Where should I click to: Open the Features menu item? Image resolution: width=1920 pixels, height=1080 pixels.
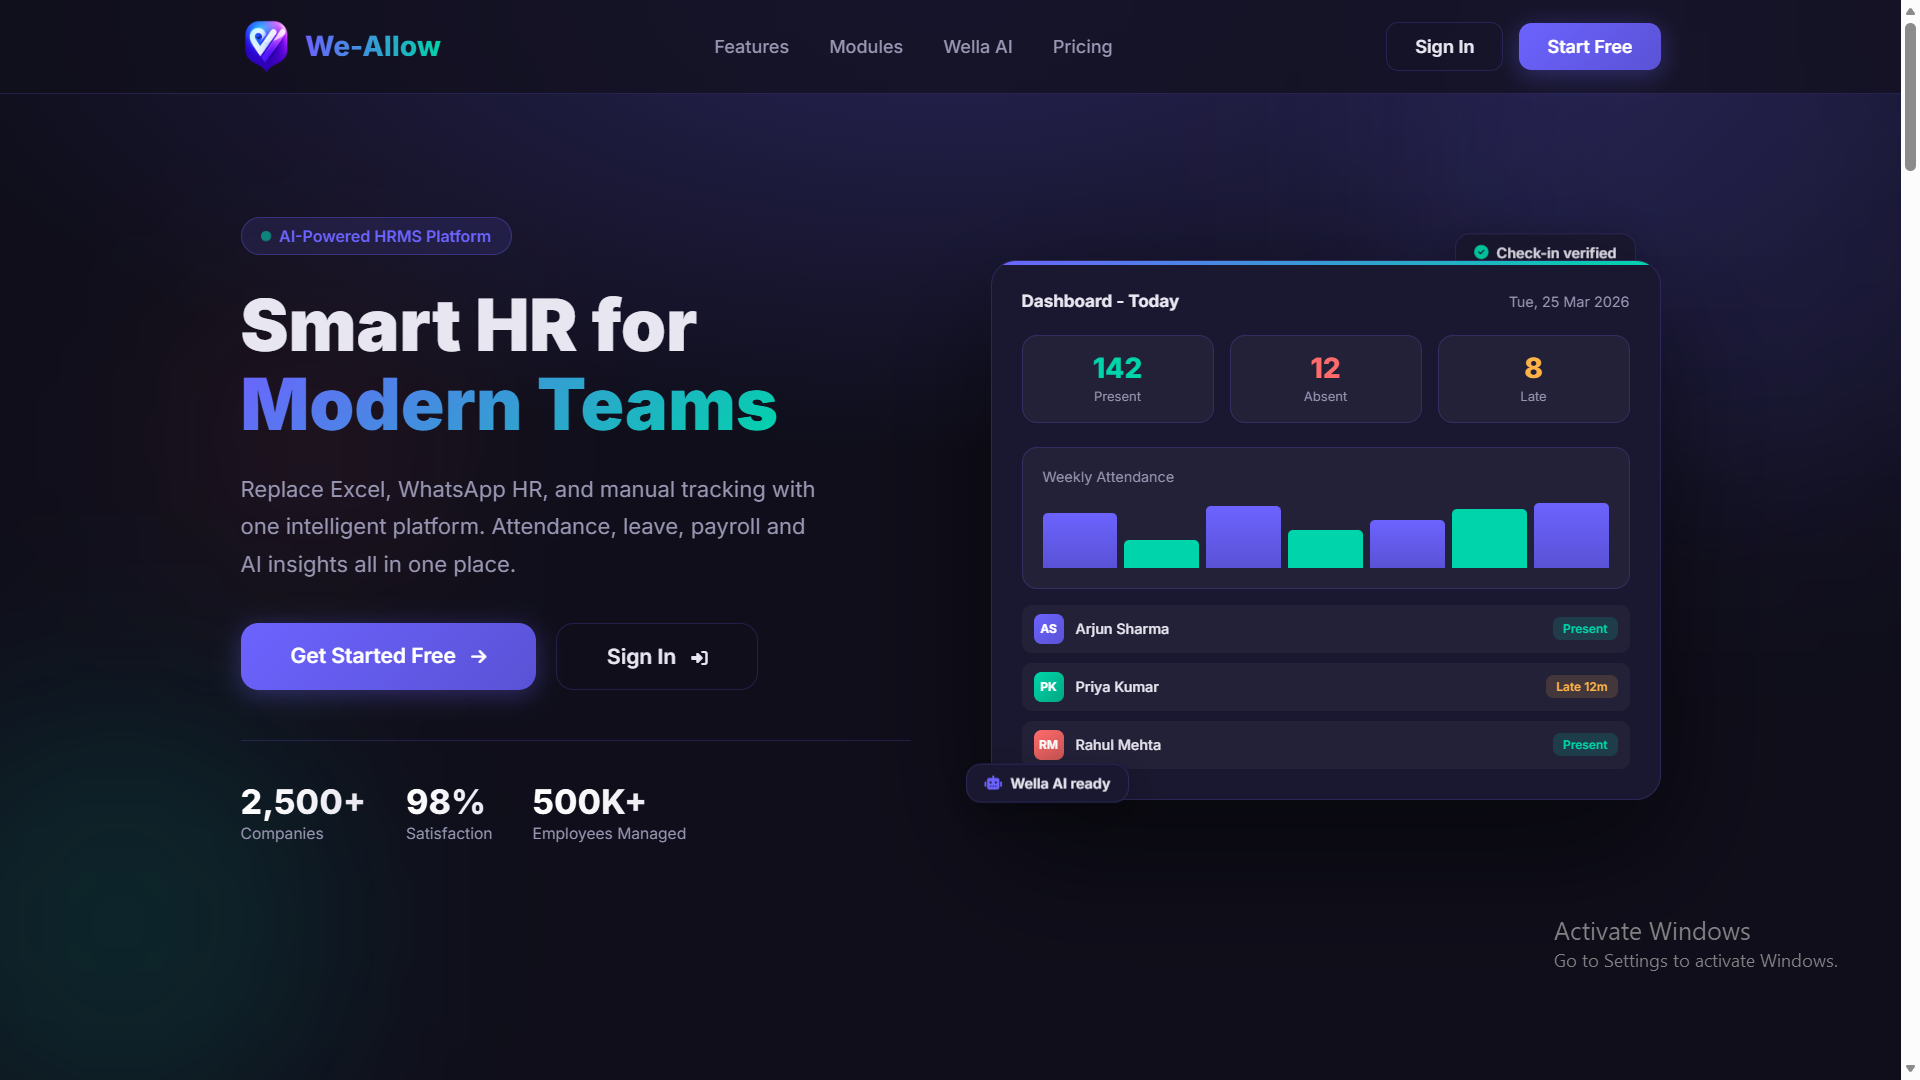751,47
